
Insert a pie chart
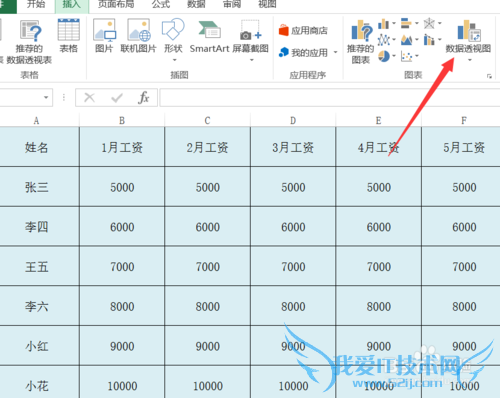pyautogui.click(x=384, y=56)
